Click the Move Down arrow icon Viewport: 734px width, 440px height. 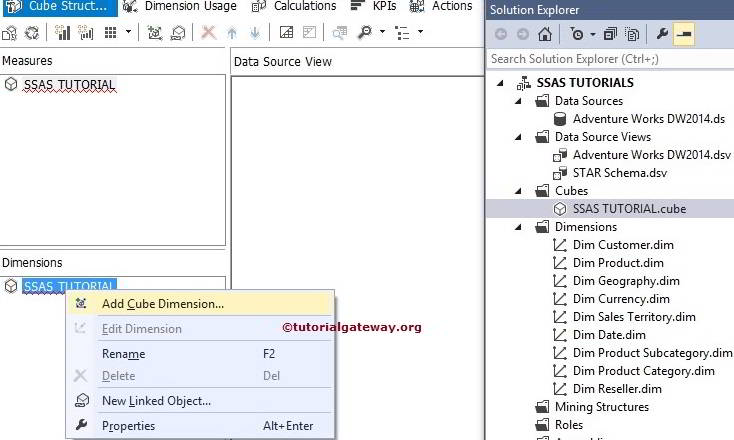tap(255, 33)
